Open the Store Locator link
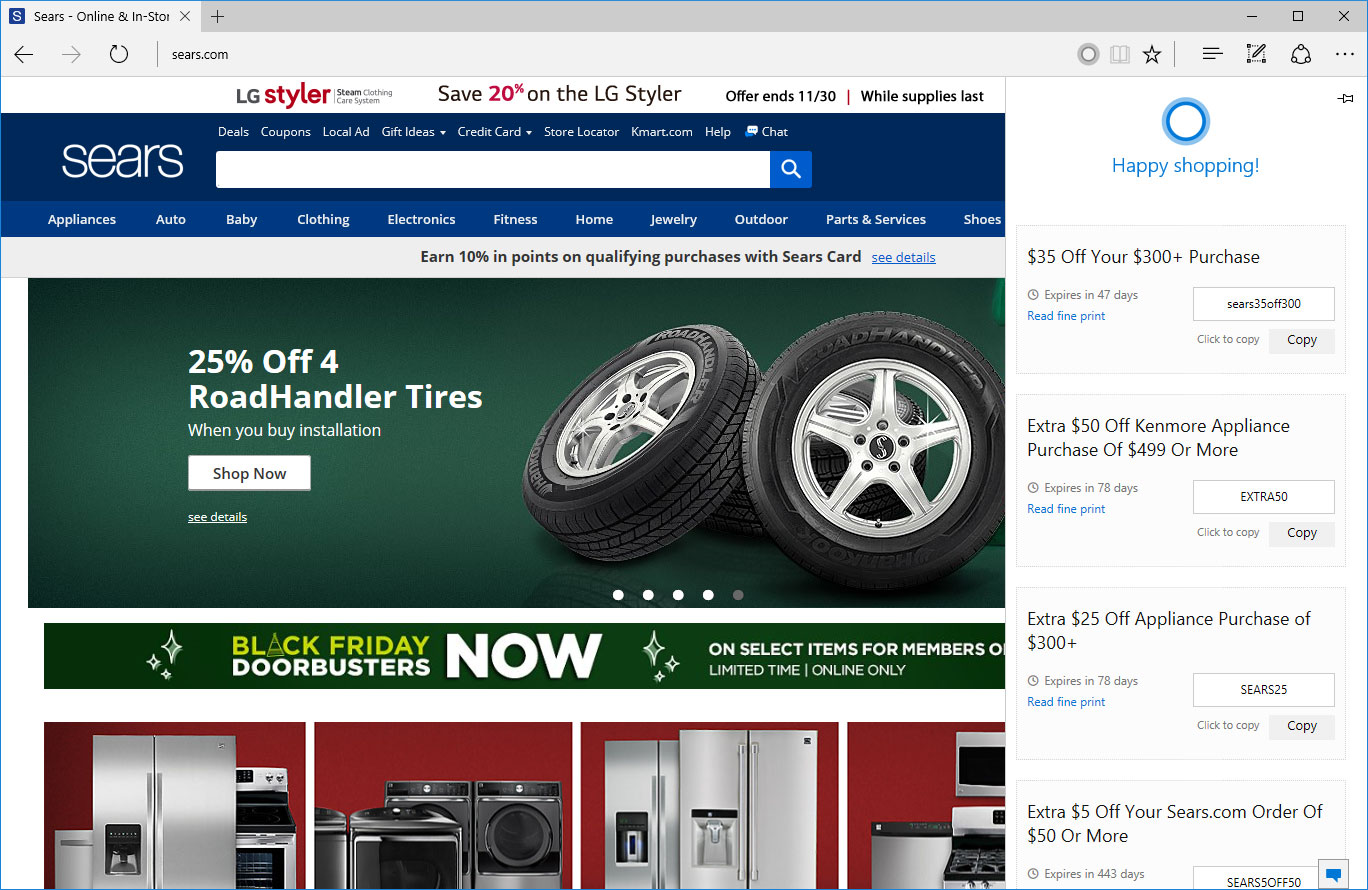Image resolution: width=1368 pixels, height=890 pixels. 581,131
